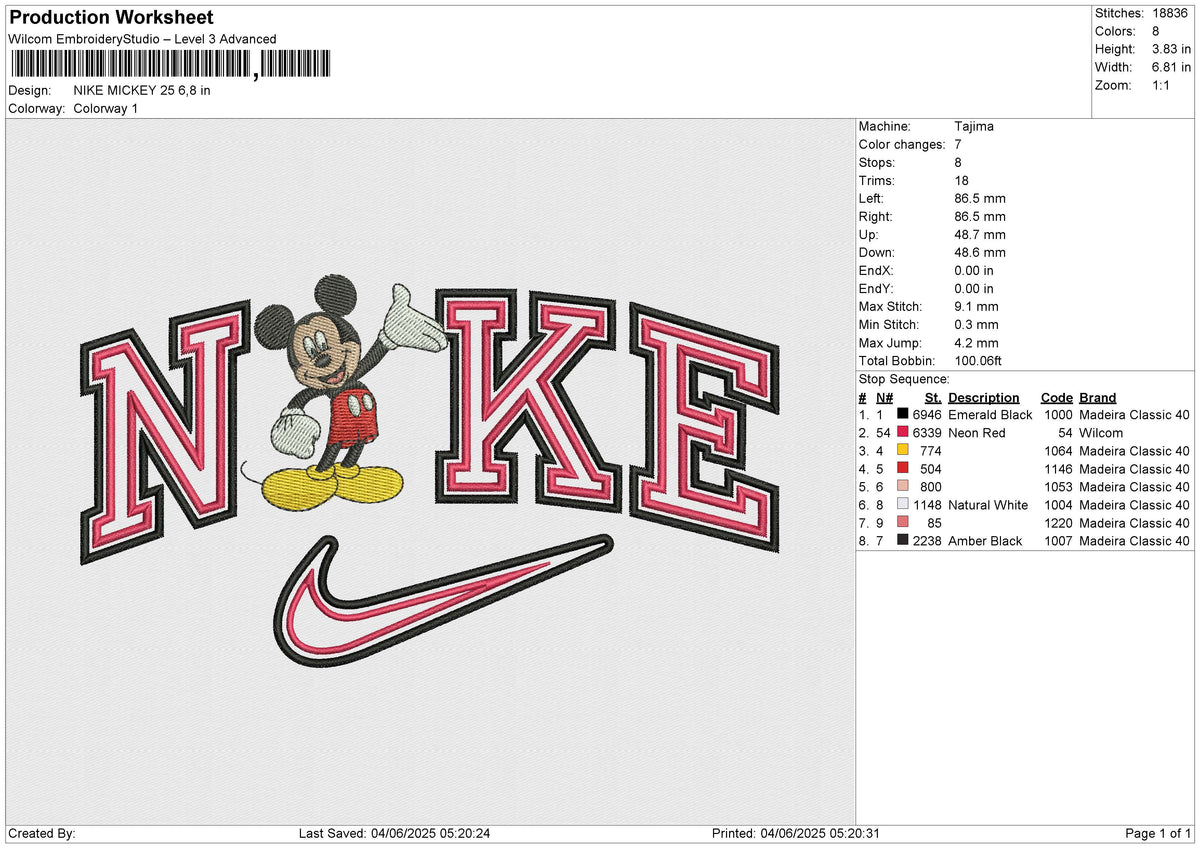Select the 'Code' column header

tap(1057, 397)
